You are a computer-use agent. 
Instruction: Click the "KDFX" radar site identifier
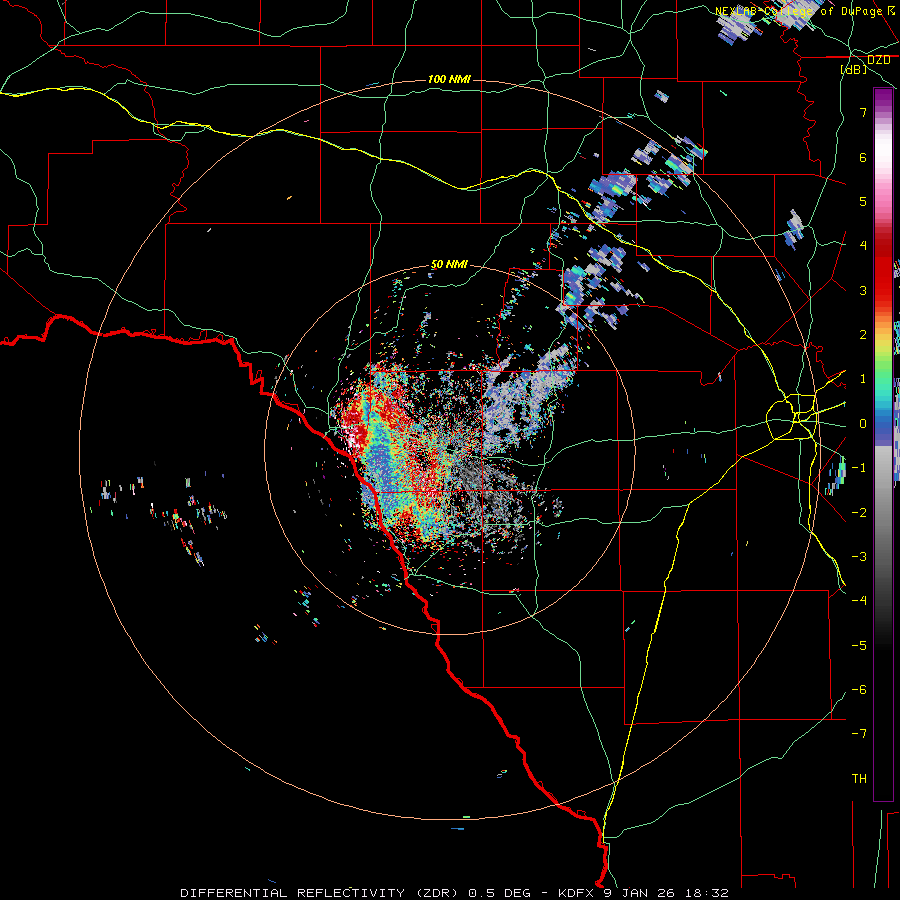coord(577,893)
